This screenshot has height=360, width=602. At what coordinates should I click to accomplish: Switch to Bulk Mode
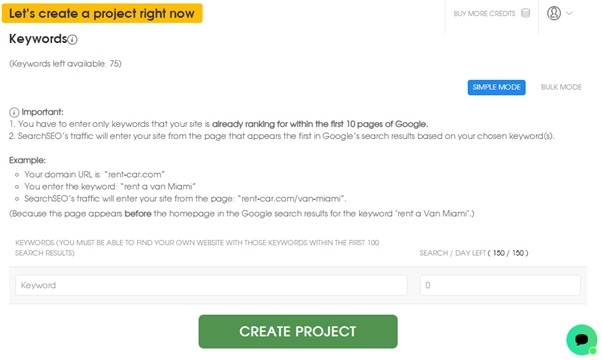(x=561, y=87)
